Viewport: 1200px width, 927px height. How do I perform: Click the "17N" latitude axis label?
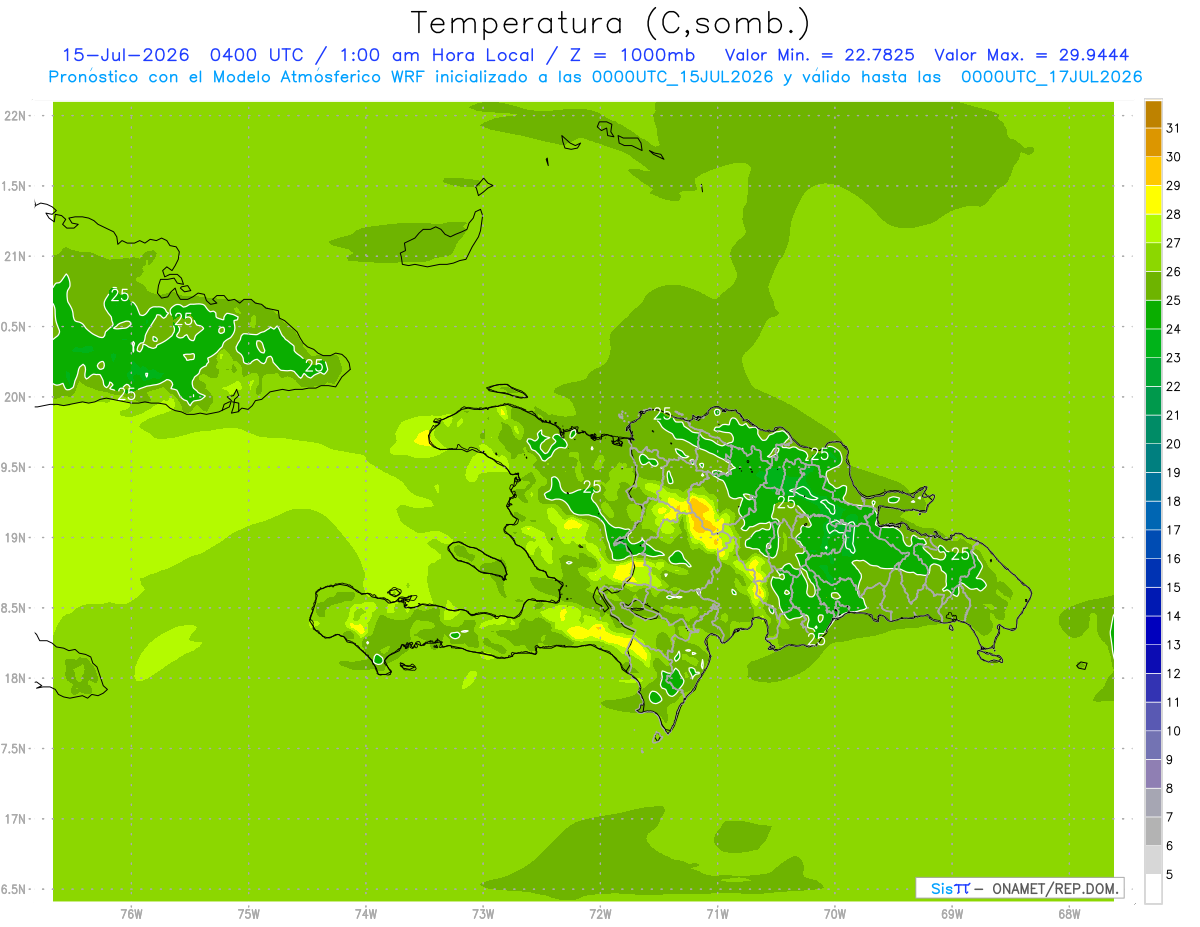(x=17, y=819)
